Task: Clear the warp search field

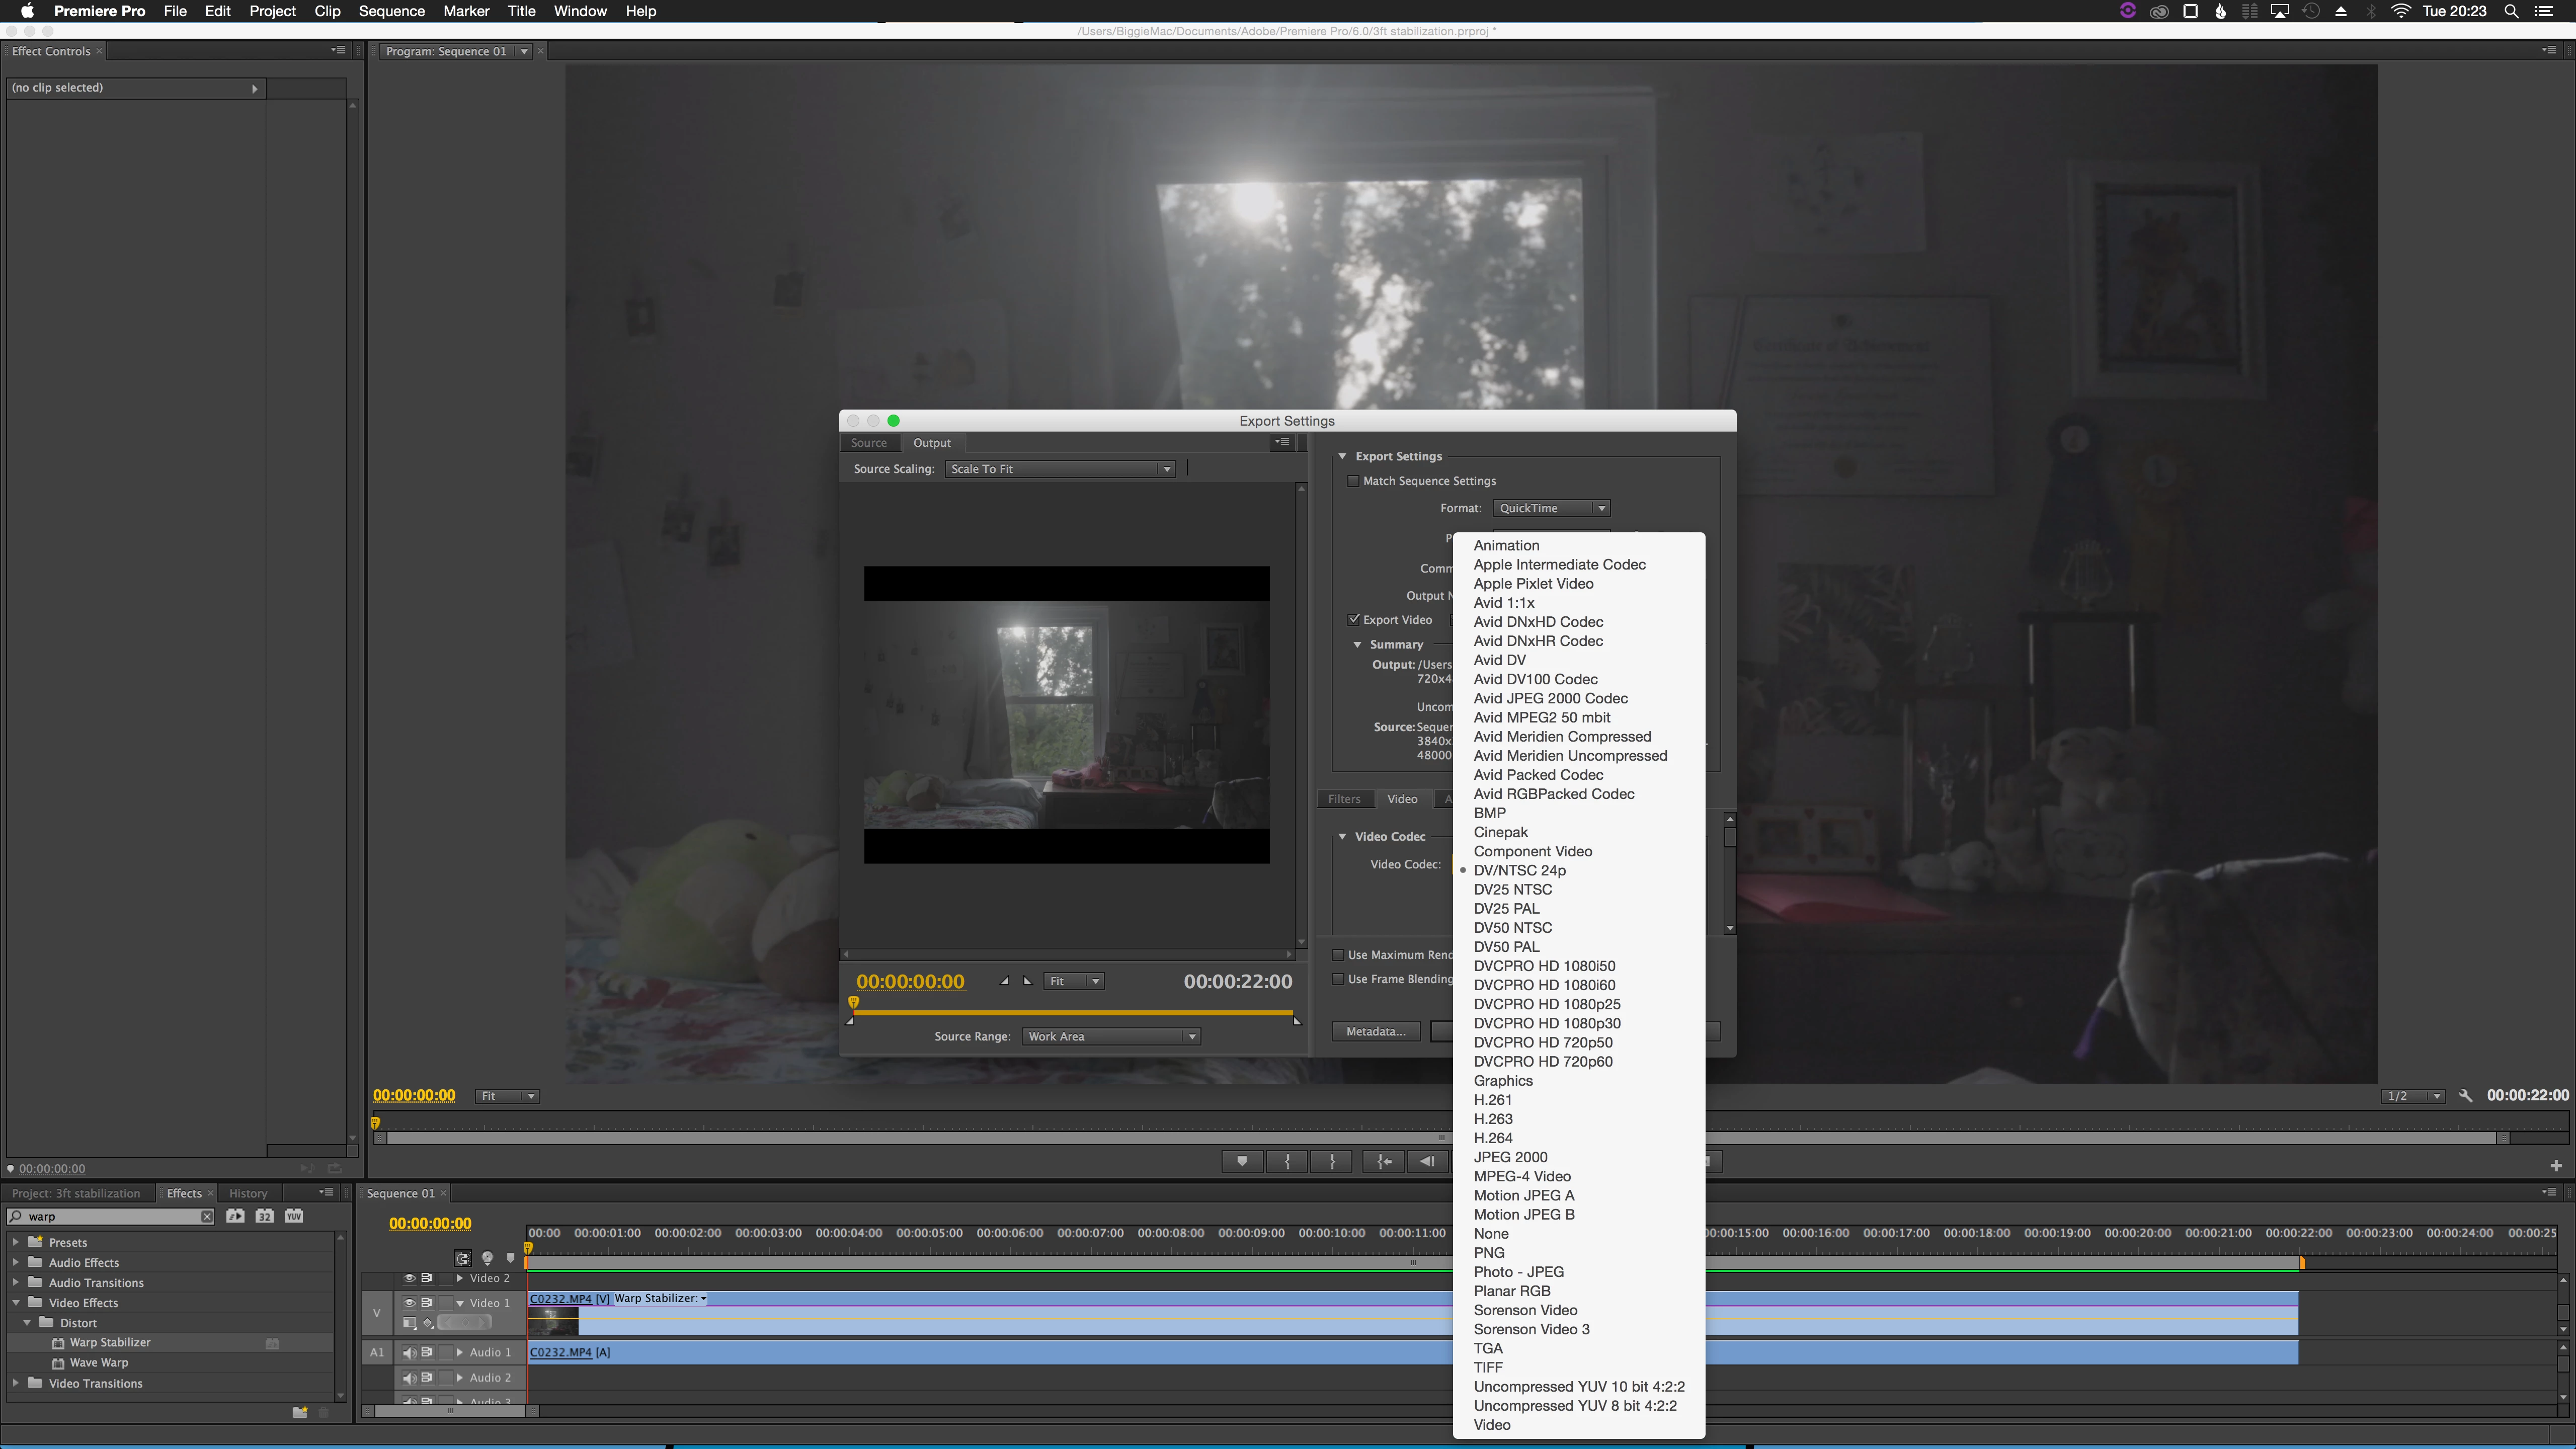Action: 207,1216
